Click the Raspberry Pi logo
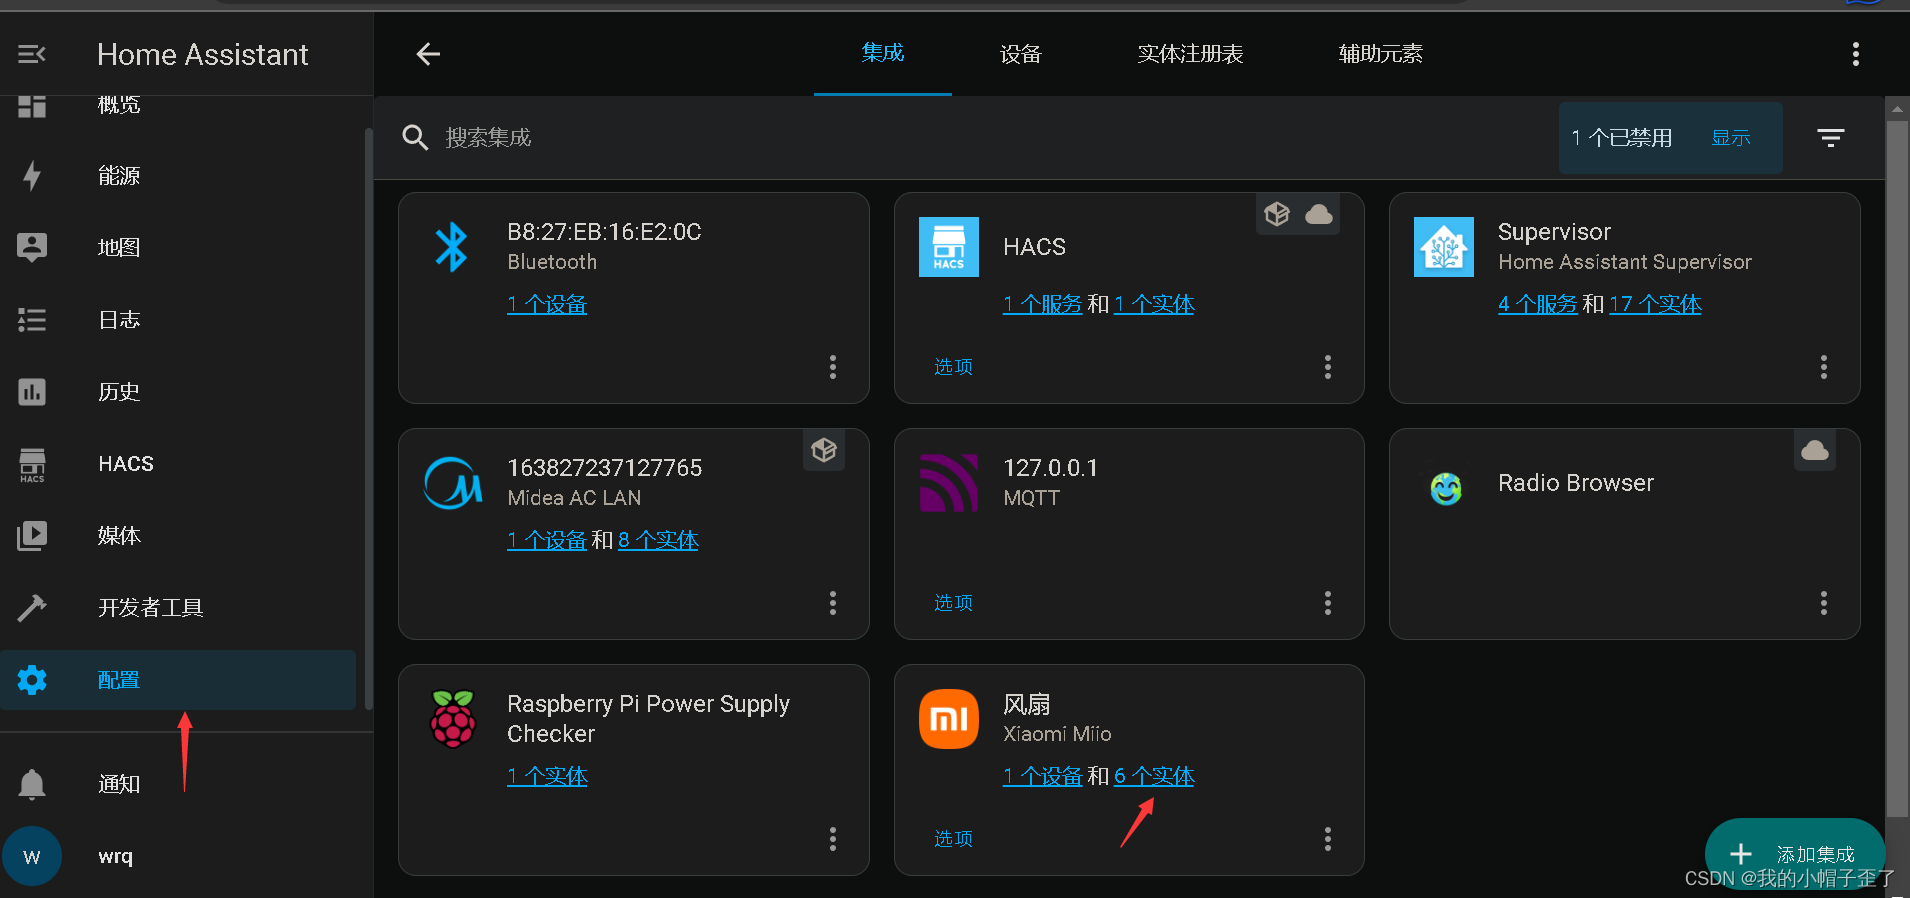The width and height of the screenshot is (1910, 898). pos(453,719)
